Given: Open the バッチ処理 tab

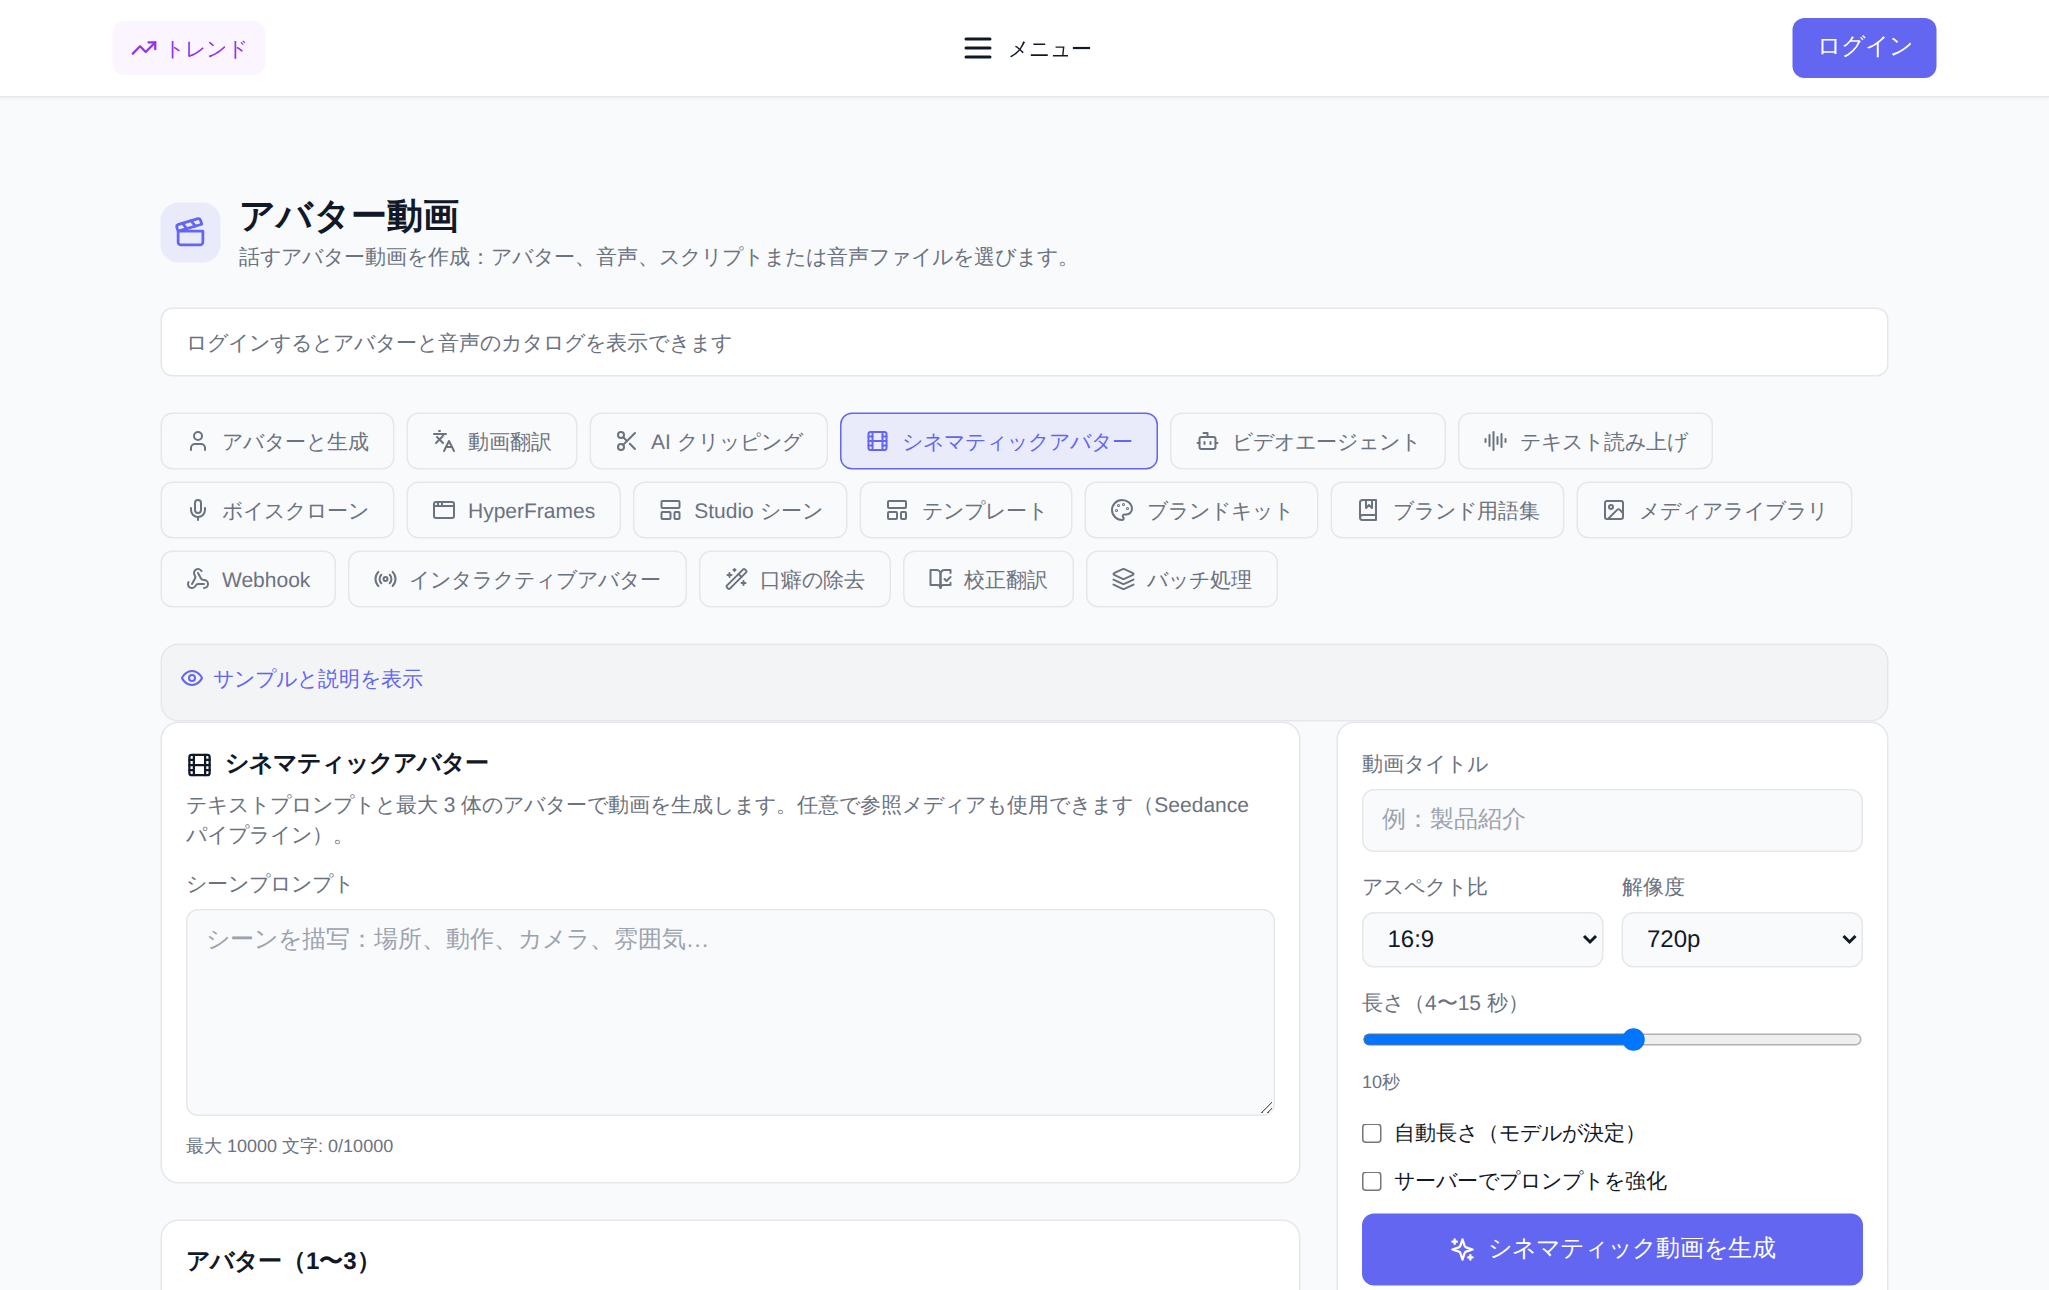Looking at the screenshot, I should (x=1181, y=579).
